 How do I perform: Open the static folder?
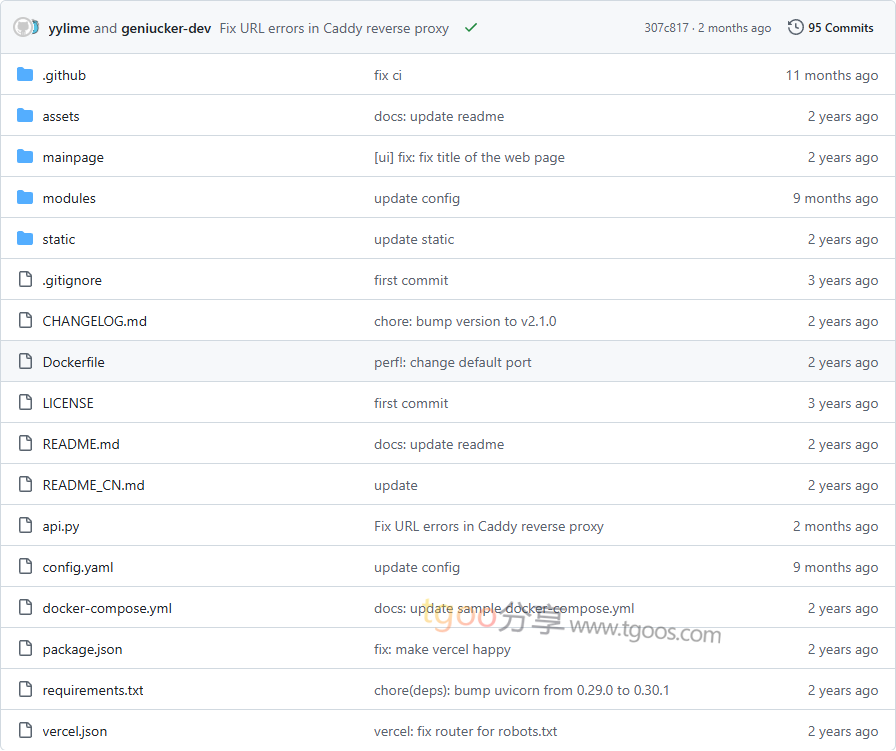click(x=59, y=239)
